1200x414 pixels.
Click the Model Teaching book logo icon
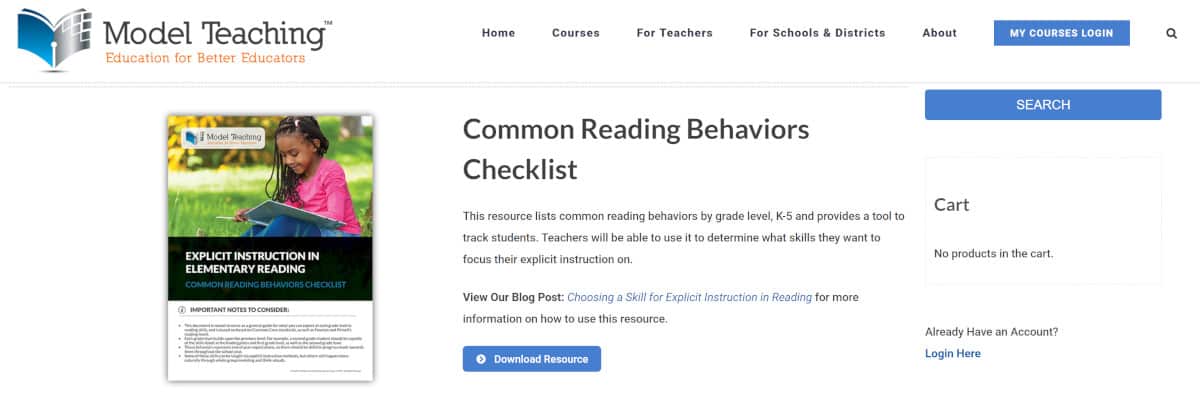(52, 39)
